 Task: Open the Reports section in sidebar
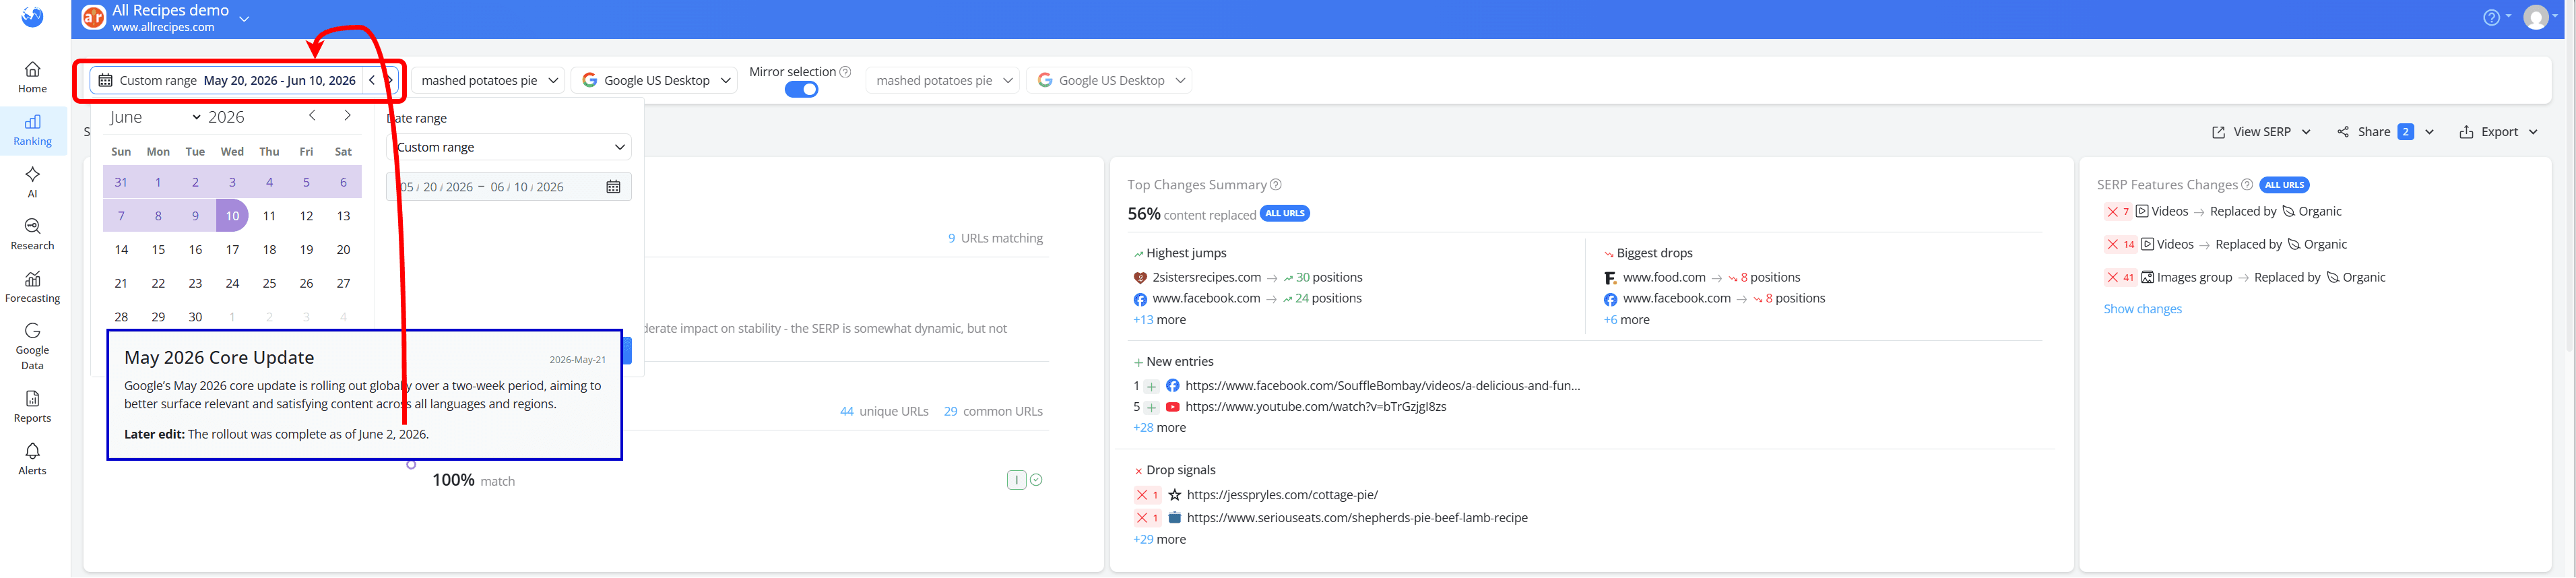tap(32, 407)
